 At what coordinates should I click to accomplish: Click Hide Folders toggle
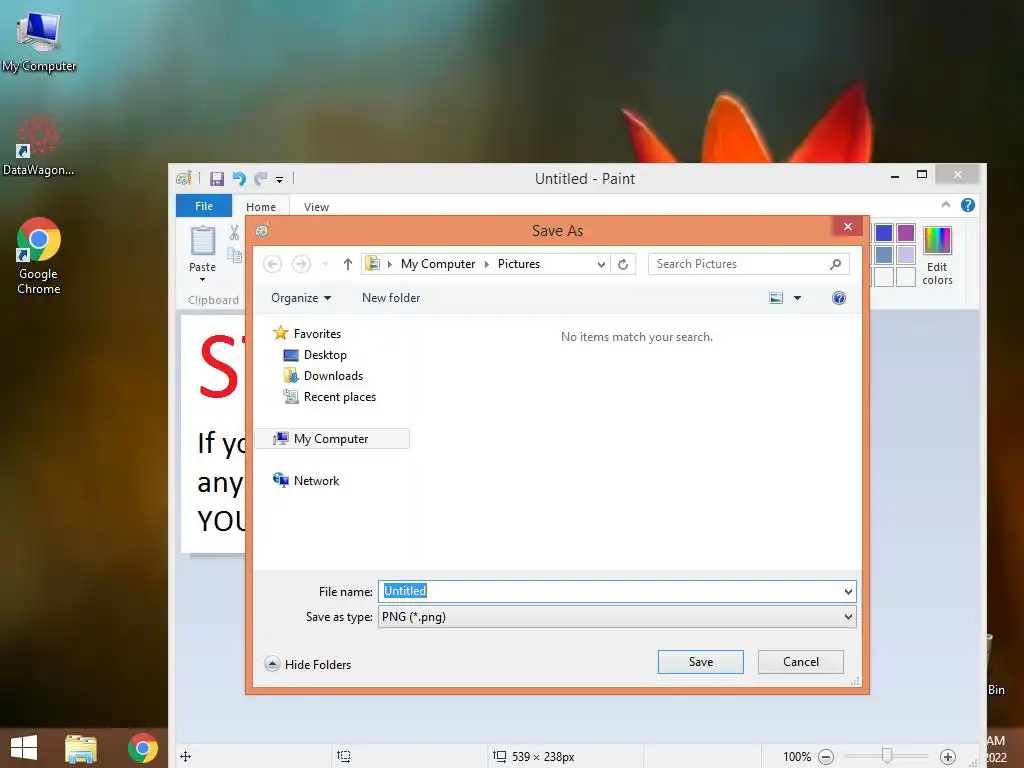pos(308,664)
